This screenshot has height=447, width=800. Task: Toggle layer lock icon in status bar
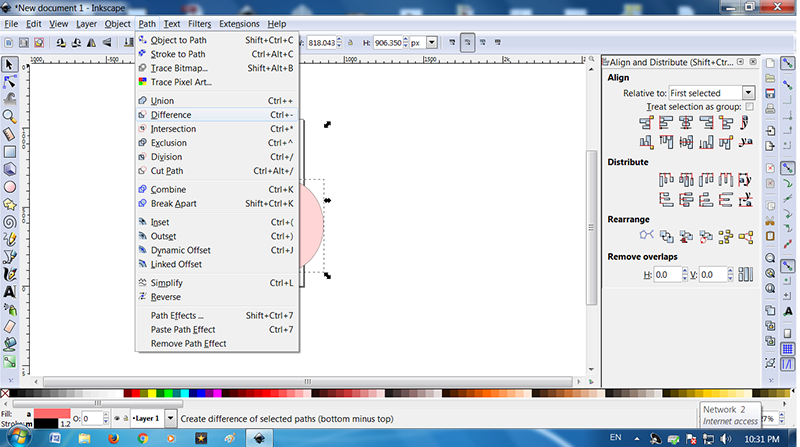(x=126, y=418)
